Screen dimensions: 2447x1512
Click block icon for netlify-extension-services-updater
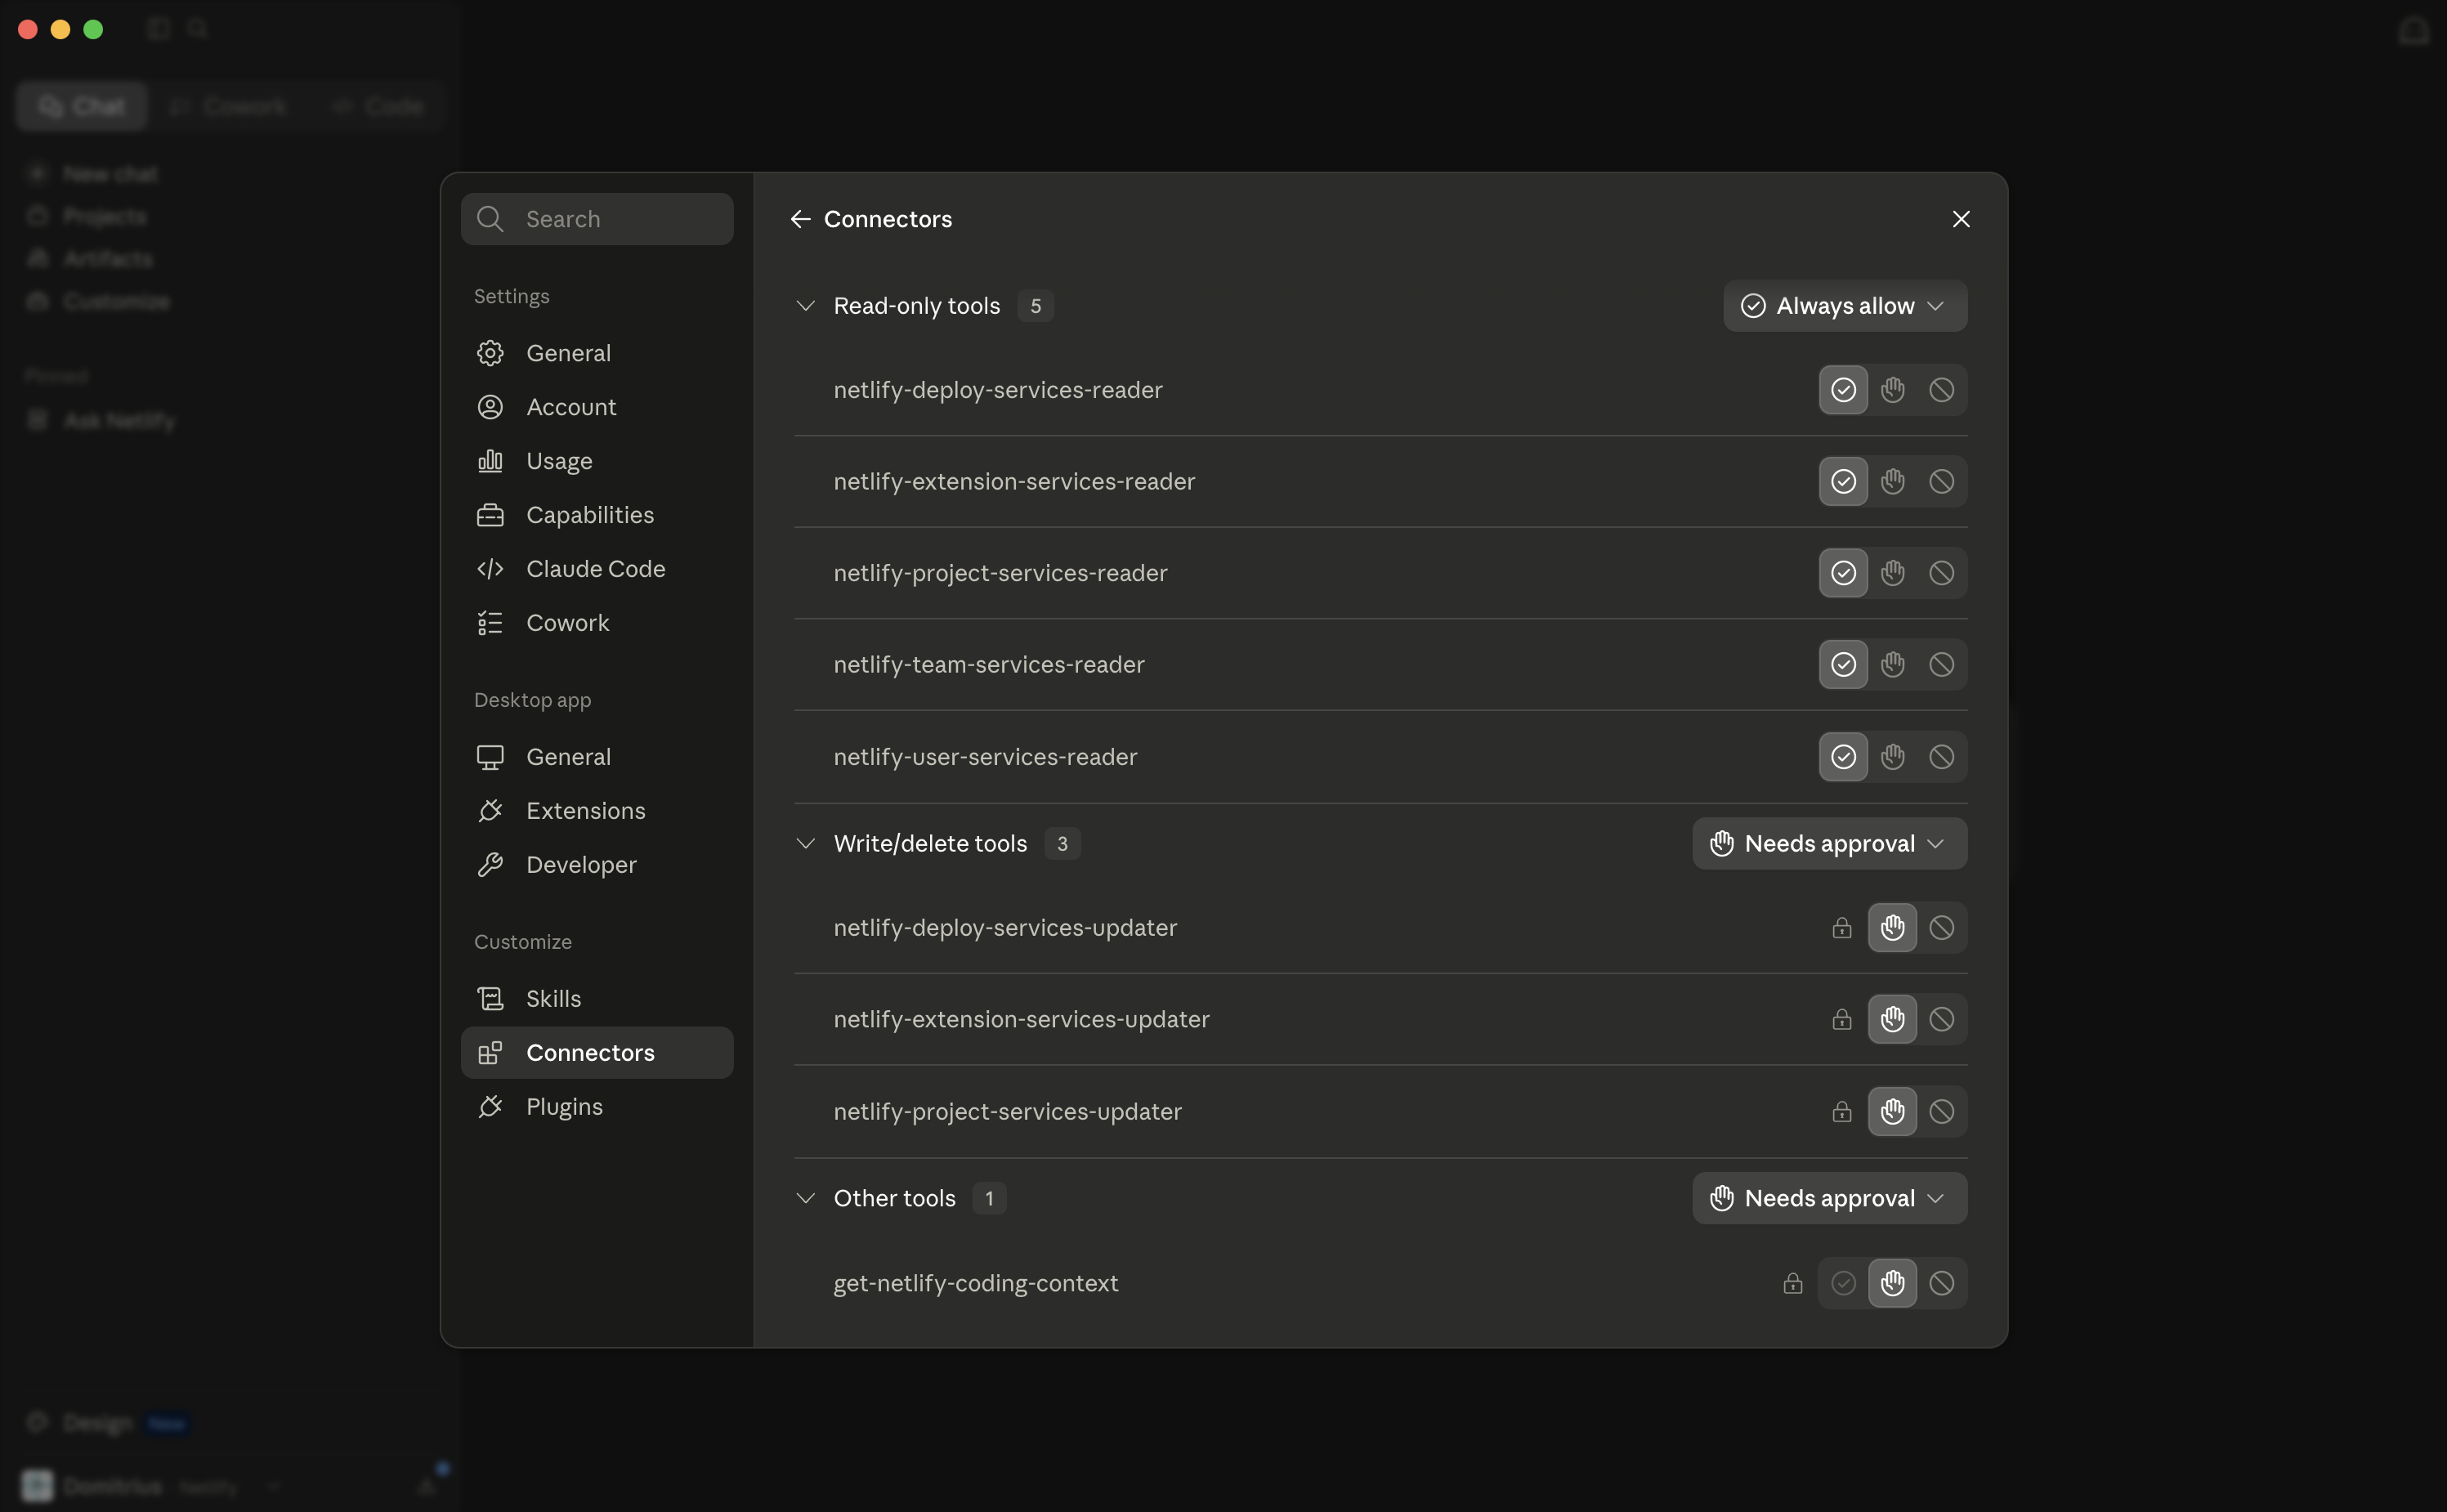tap(1941, 1019)
